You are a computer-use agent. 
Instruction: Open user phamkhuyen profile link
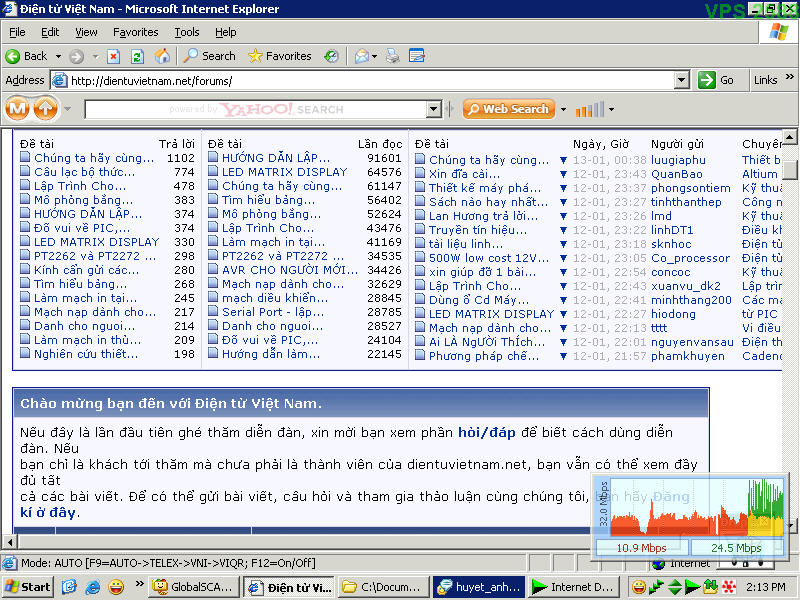pos(687,356)
